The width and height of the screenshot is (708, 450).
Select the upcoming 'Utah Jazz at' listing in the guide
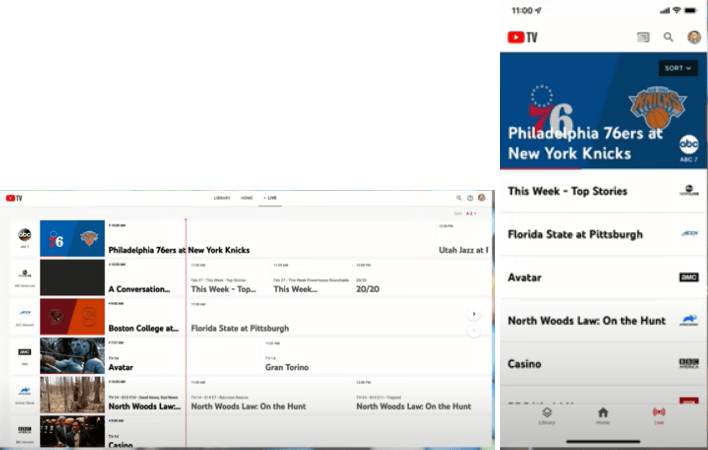point(464,250)
